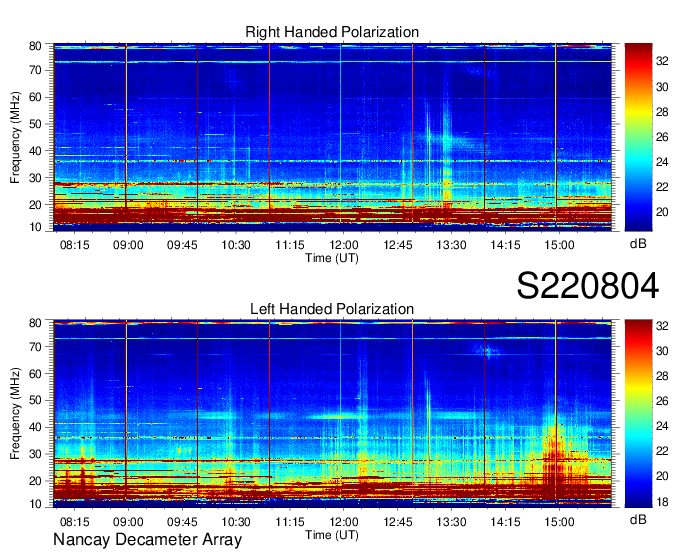Click the 'Nancay Decameter Array' caption

[x=147, y=539]
